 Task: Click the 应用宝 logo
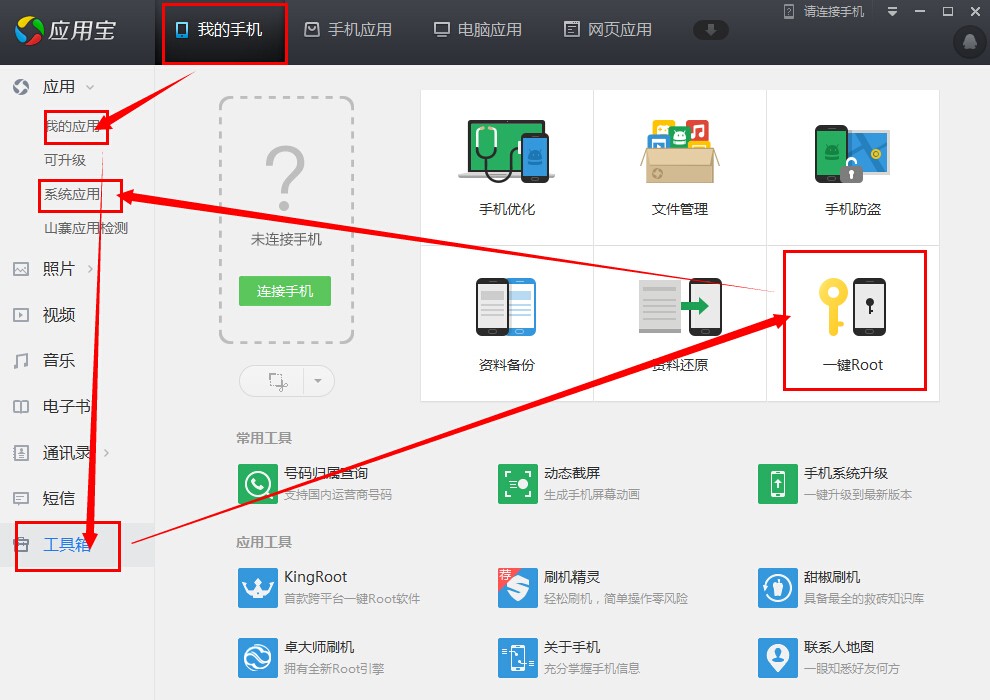click(x=66, y=30)
